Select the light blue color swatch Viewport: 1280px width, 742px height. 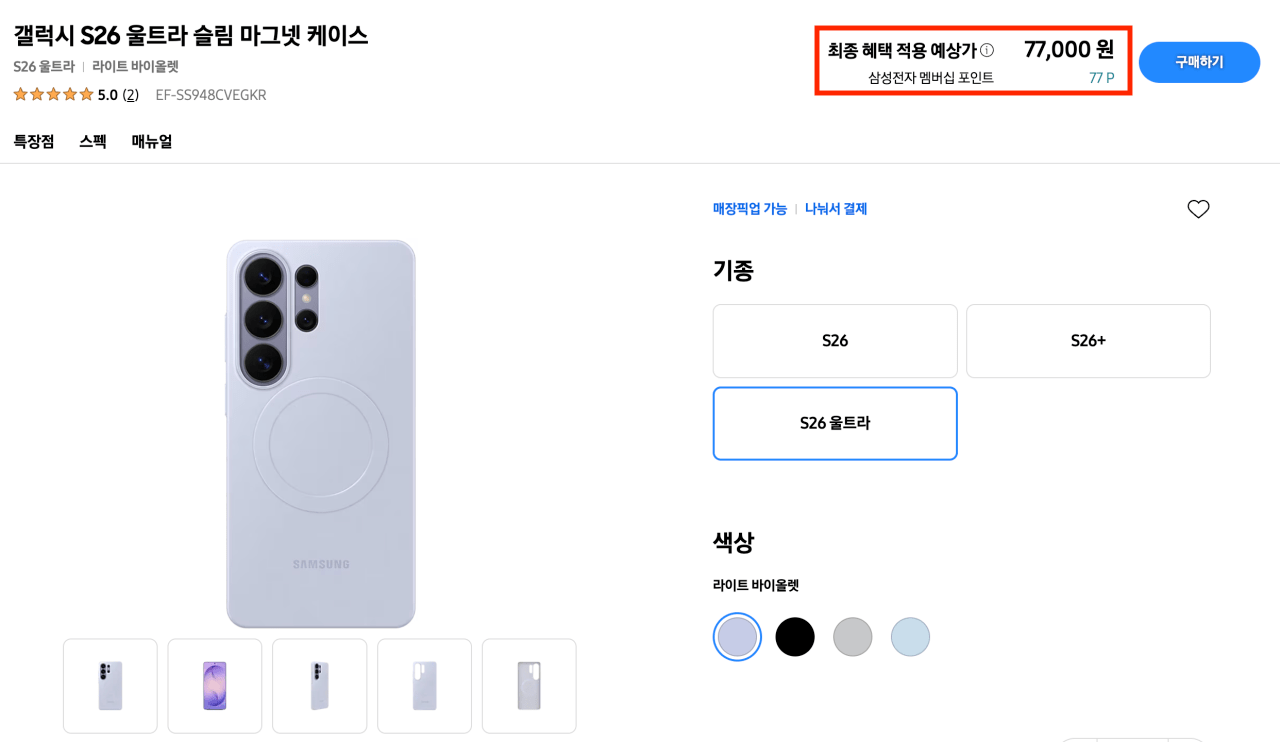910,636
